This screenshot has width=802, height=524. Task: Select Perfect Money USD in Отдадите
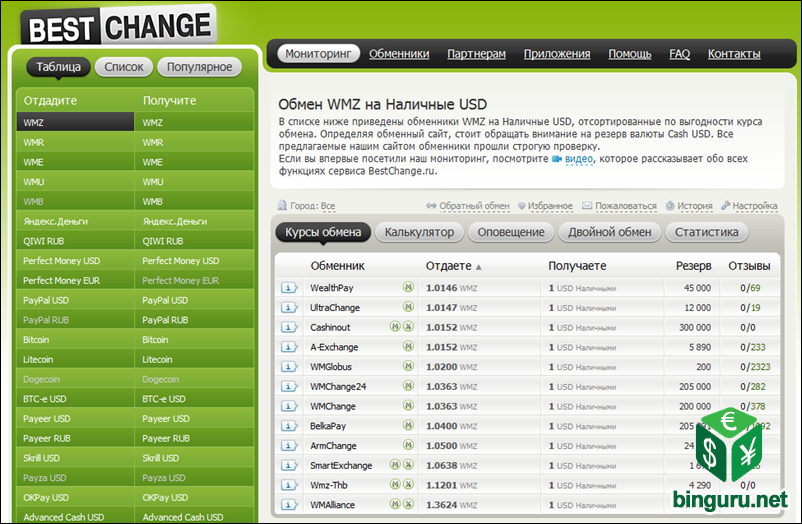point(75,261)
